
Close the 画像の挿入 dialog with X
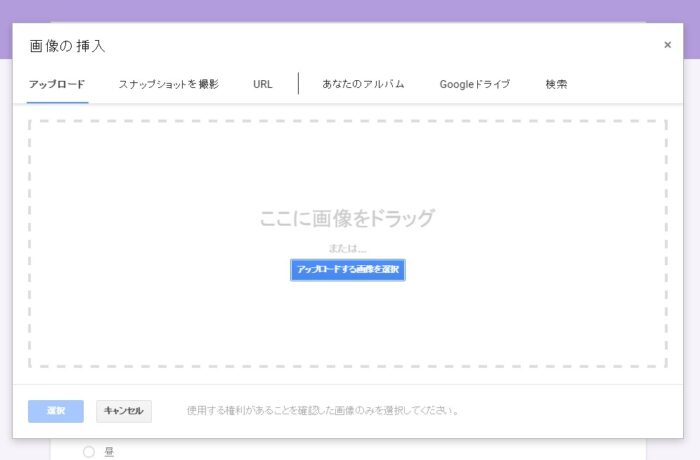(667, 45)
